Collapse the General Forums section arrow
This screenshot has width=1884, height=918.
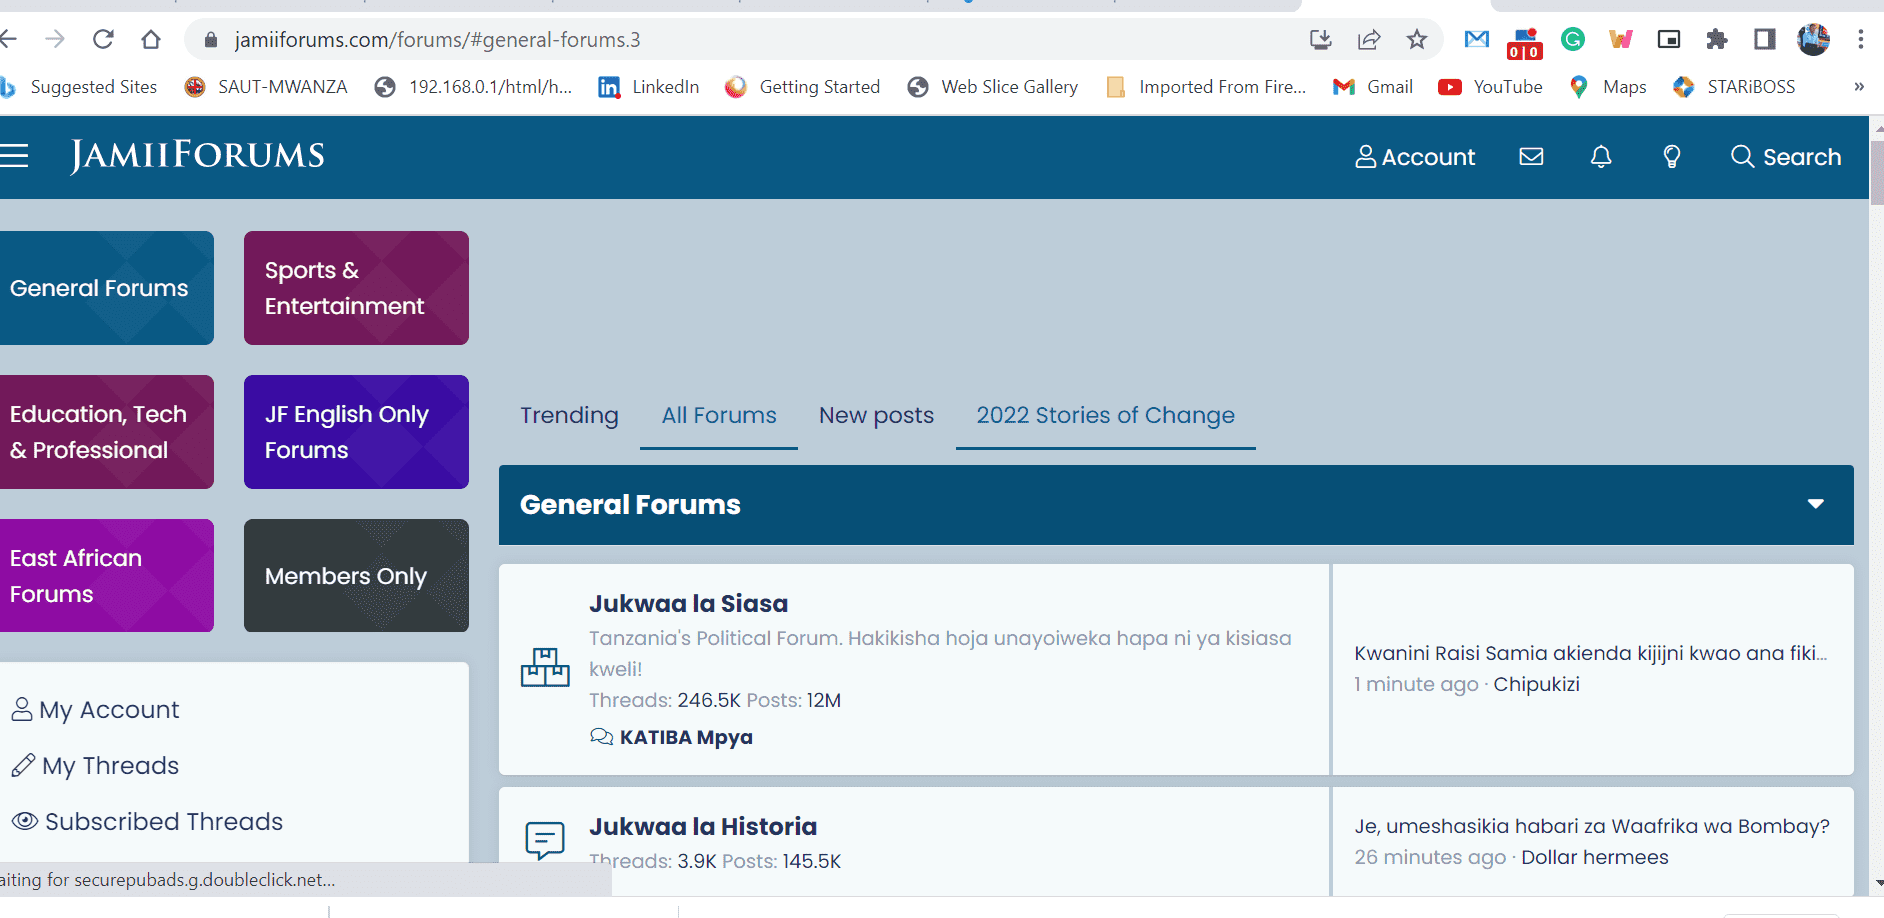pyautogui.click(x=1816, y=504)
